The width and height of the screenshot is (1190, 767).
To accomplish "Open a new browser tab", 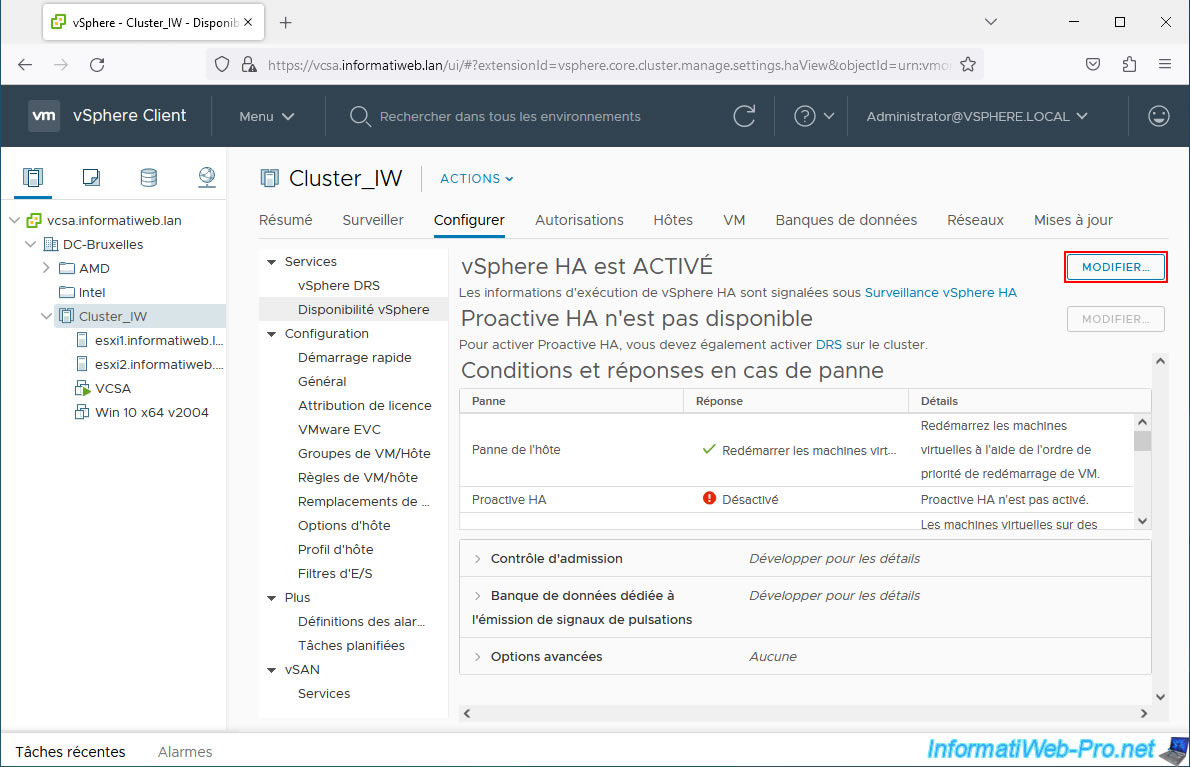I will click(285, 23).
